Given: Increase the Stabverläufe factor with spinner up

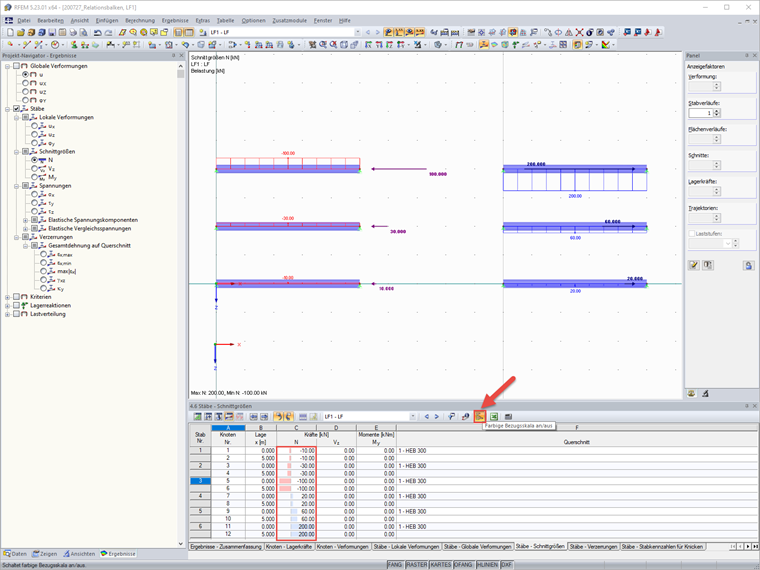Looking at the screenshot, I should click(x=717, y=111).
